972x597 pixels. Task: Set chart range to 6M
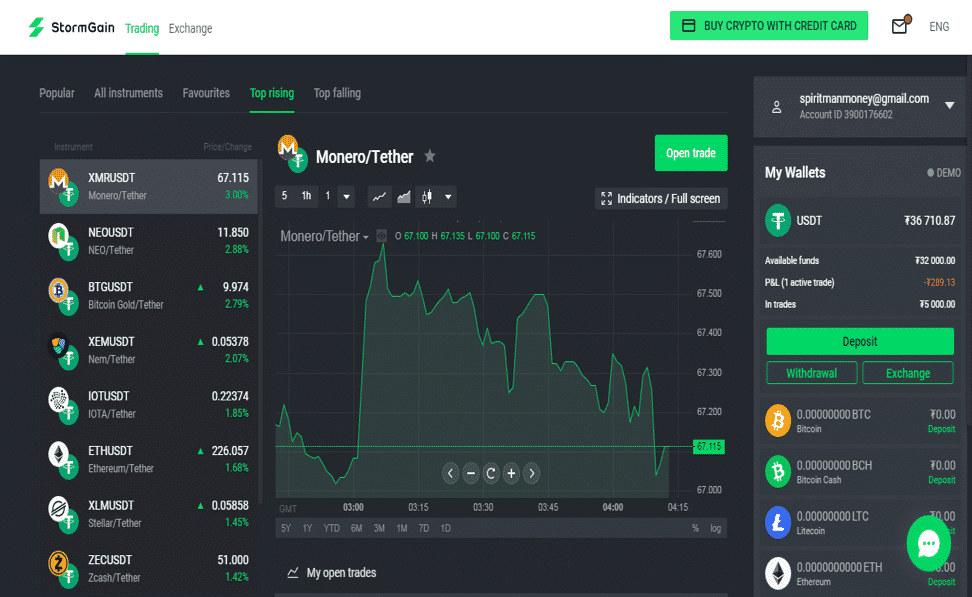[x=356, y=528]
